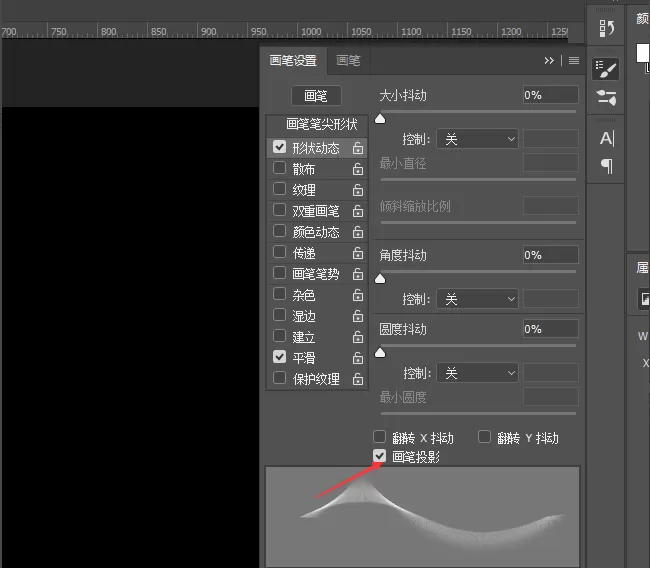Click the 大小抖动 percentage field
The height and width of the screenshot is (568, 650).
click(x=551, y=95)
